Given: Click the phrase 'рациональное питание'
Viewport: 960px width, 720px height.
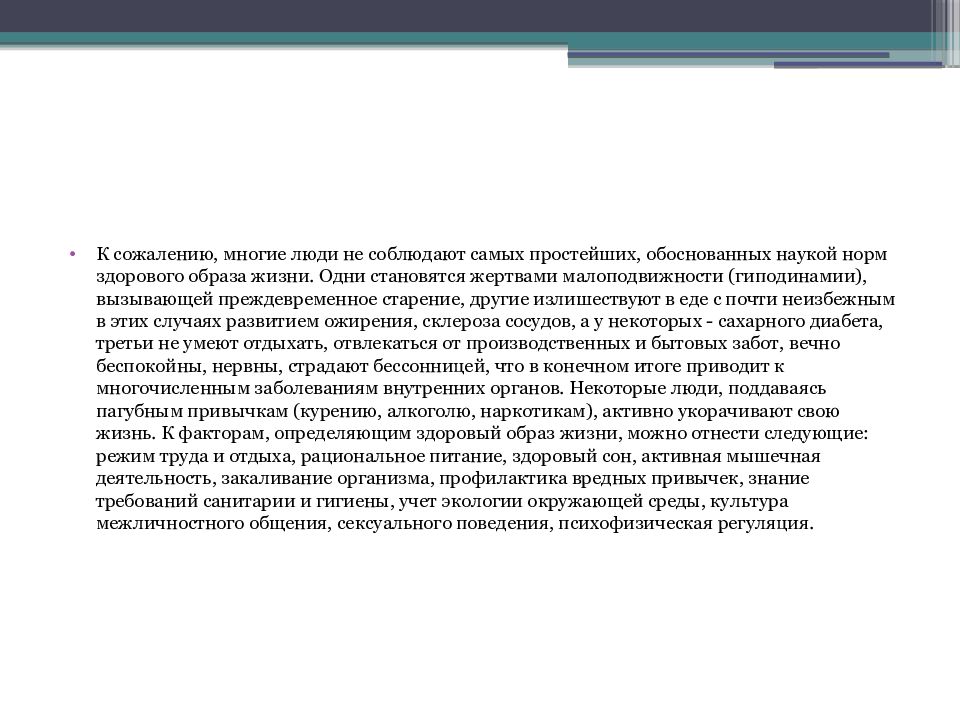Looking at the screenshot, I should tap(401, 457).
